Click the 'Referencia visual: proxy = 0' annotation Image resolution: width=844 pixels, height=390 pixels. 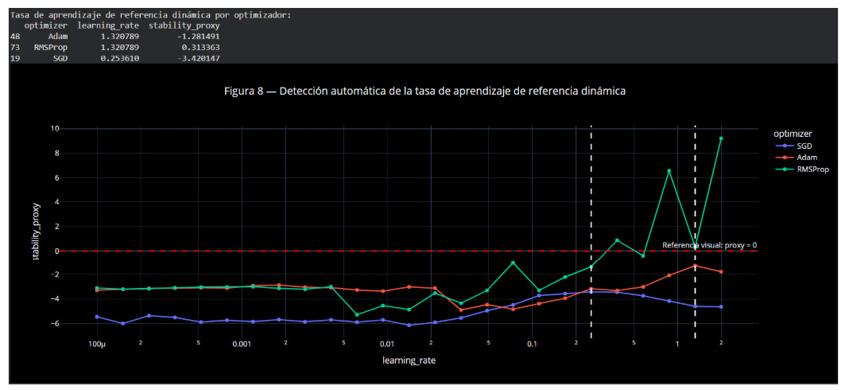(709, 245)
